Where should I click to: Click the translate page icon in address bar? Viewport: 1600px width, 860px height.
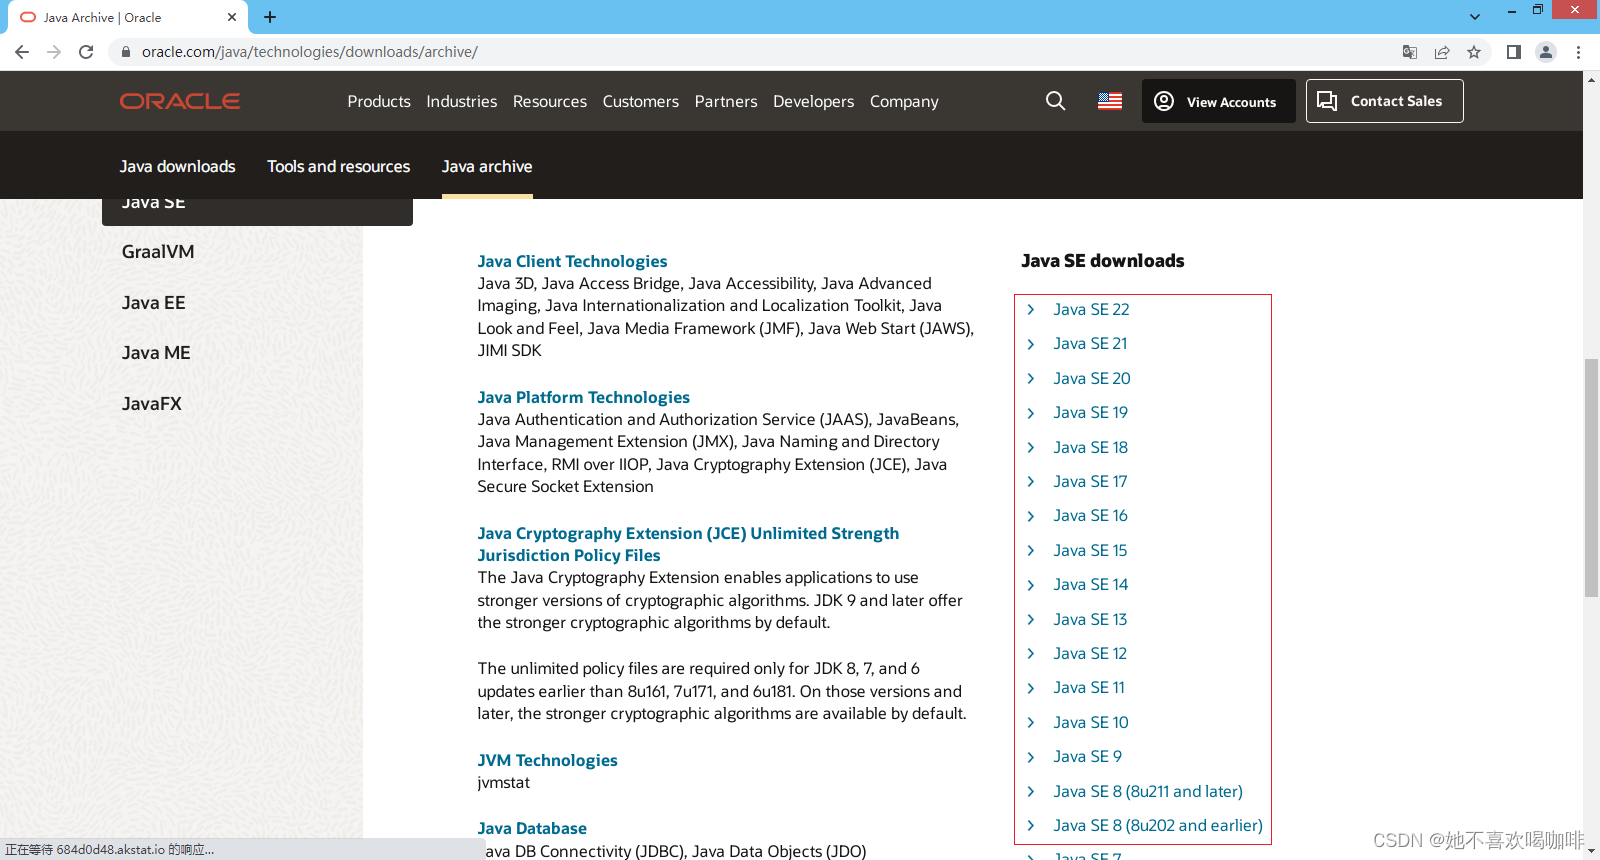1410,52
